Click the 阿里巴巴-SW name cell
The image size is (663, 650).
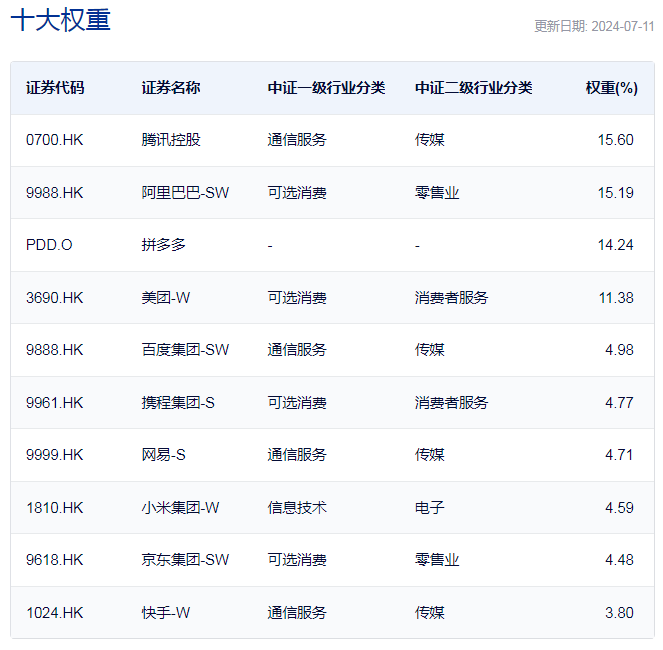185,193
